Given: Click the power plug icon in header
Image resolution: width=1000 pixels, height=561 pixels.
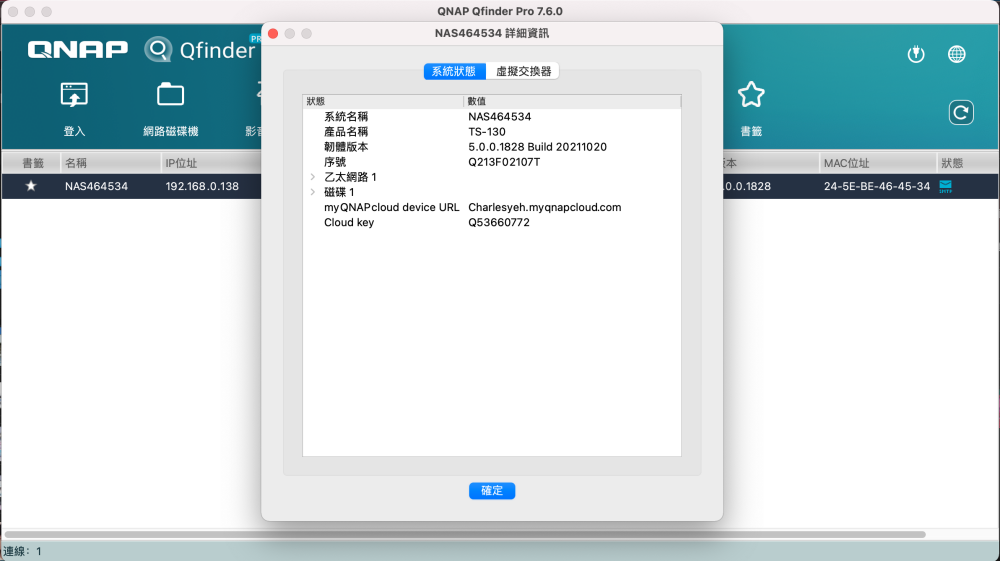Looking at the screenshot, I should [x=916, y=54].
